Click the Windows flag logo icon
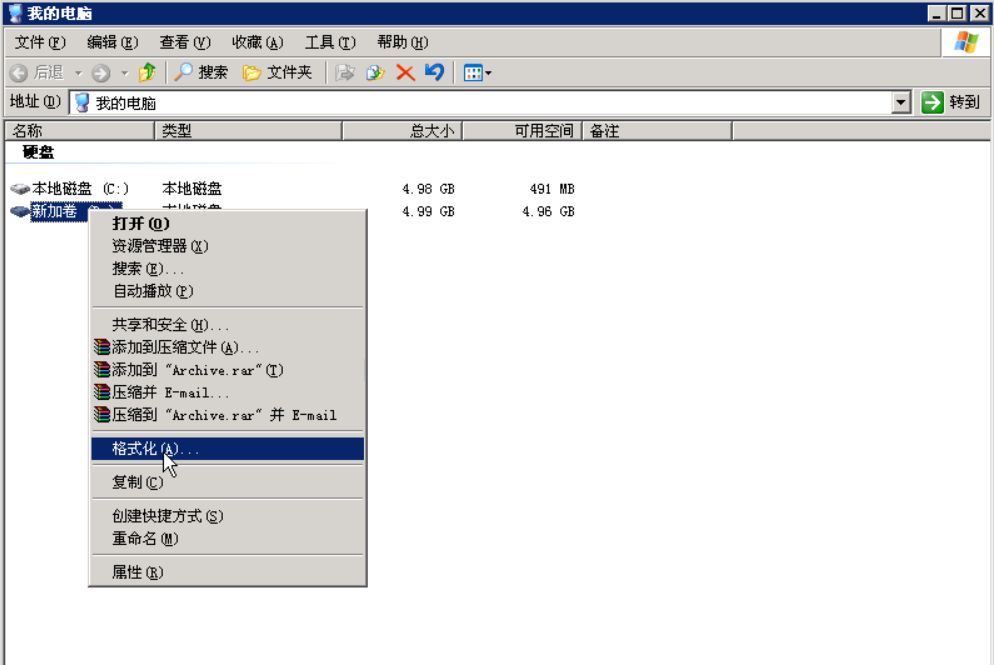Viewport: 994px width, 665px height. tap(966, 42)
